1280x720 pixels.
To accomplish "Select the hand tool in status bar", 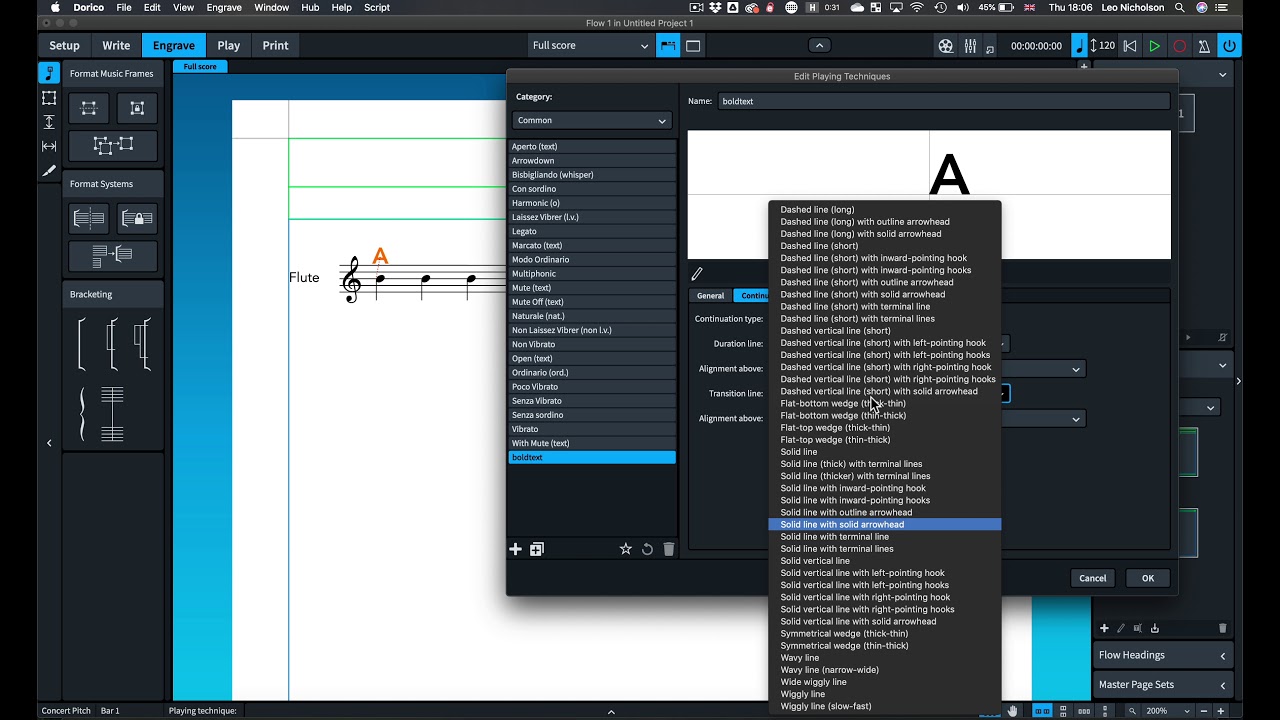I will click(1013, 711).
